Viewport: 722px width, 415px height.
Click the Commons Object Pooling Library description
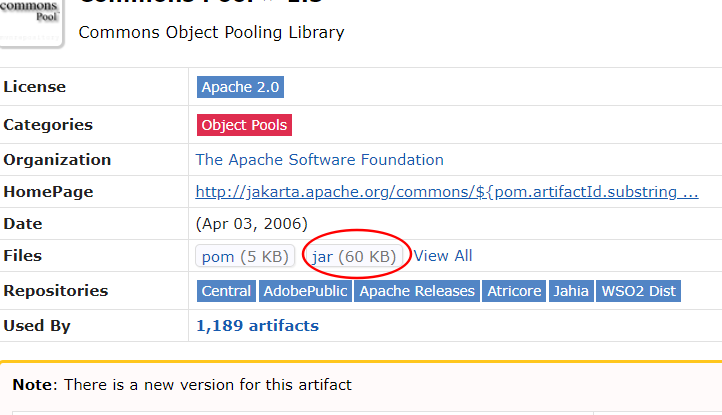tap(211, 33)
